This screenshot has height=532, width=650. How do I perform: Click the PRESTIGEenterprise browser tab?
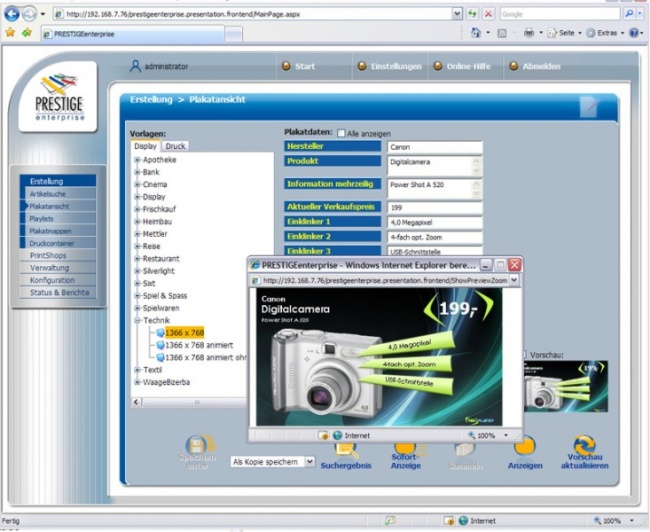click(133, 34)
